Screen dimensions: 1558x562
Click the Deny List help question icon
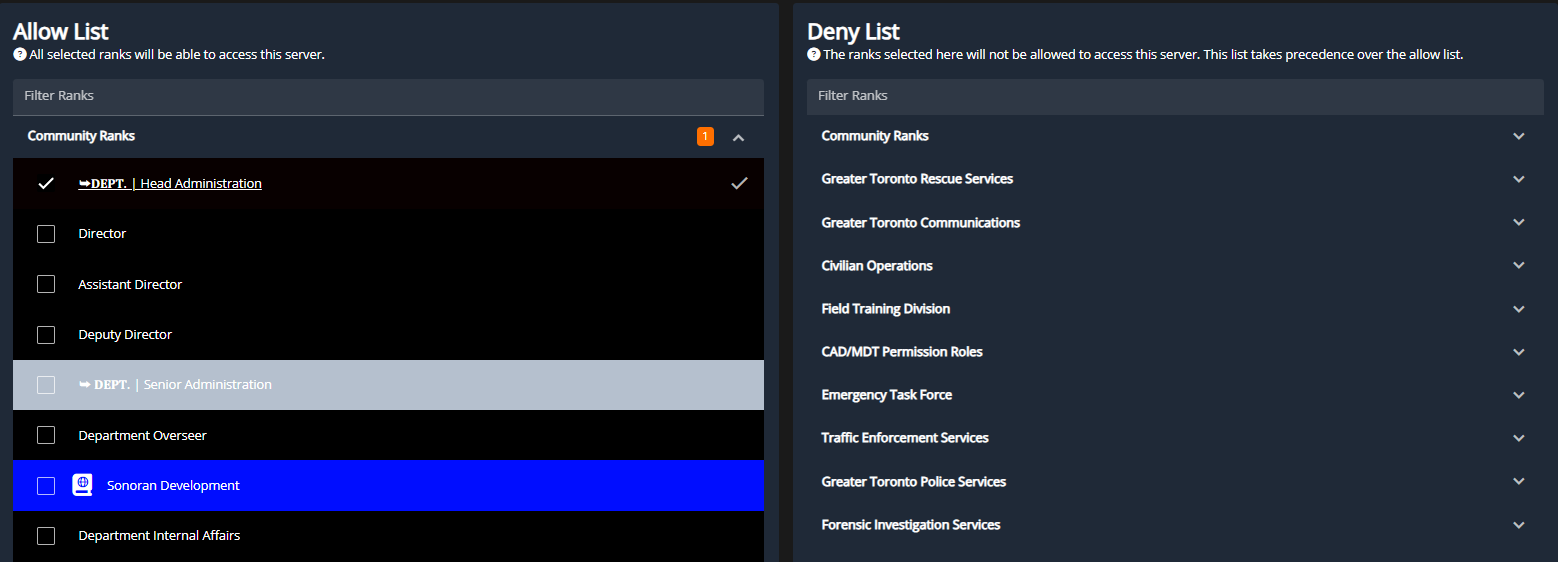(813, 55)
